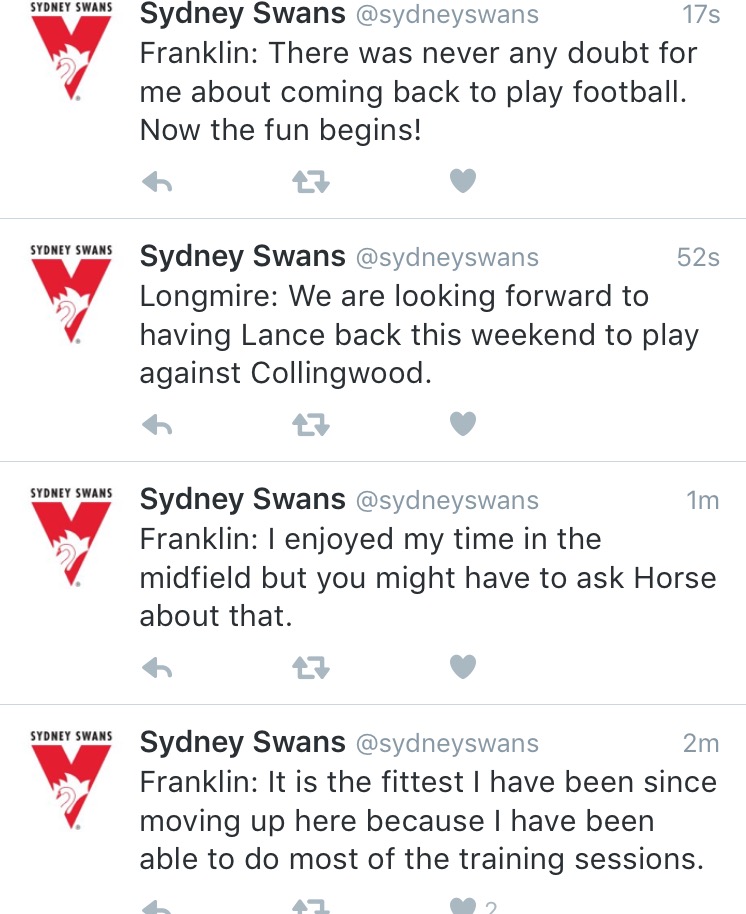Like the tweet about asking Horse
Screen dimensions: 746x914
(463, 667)
